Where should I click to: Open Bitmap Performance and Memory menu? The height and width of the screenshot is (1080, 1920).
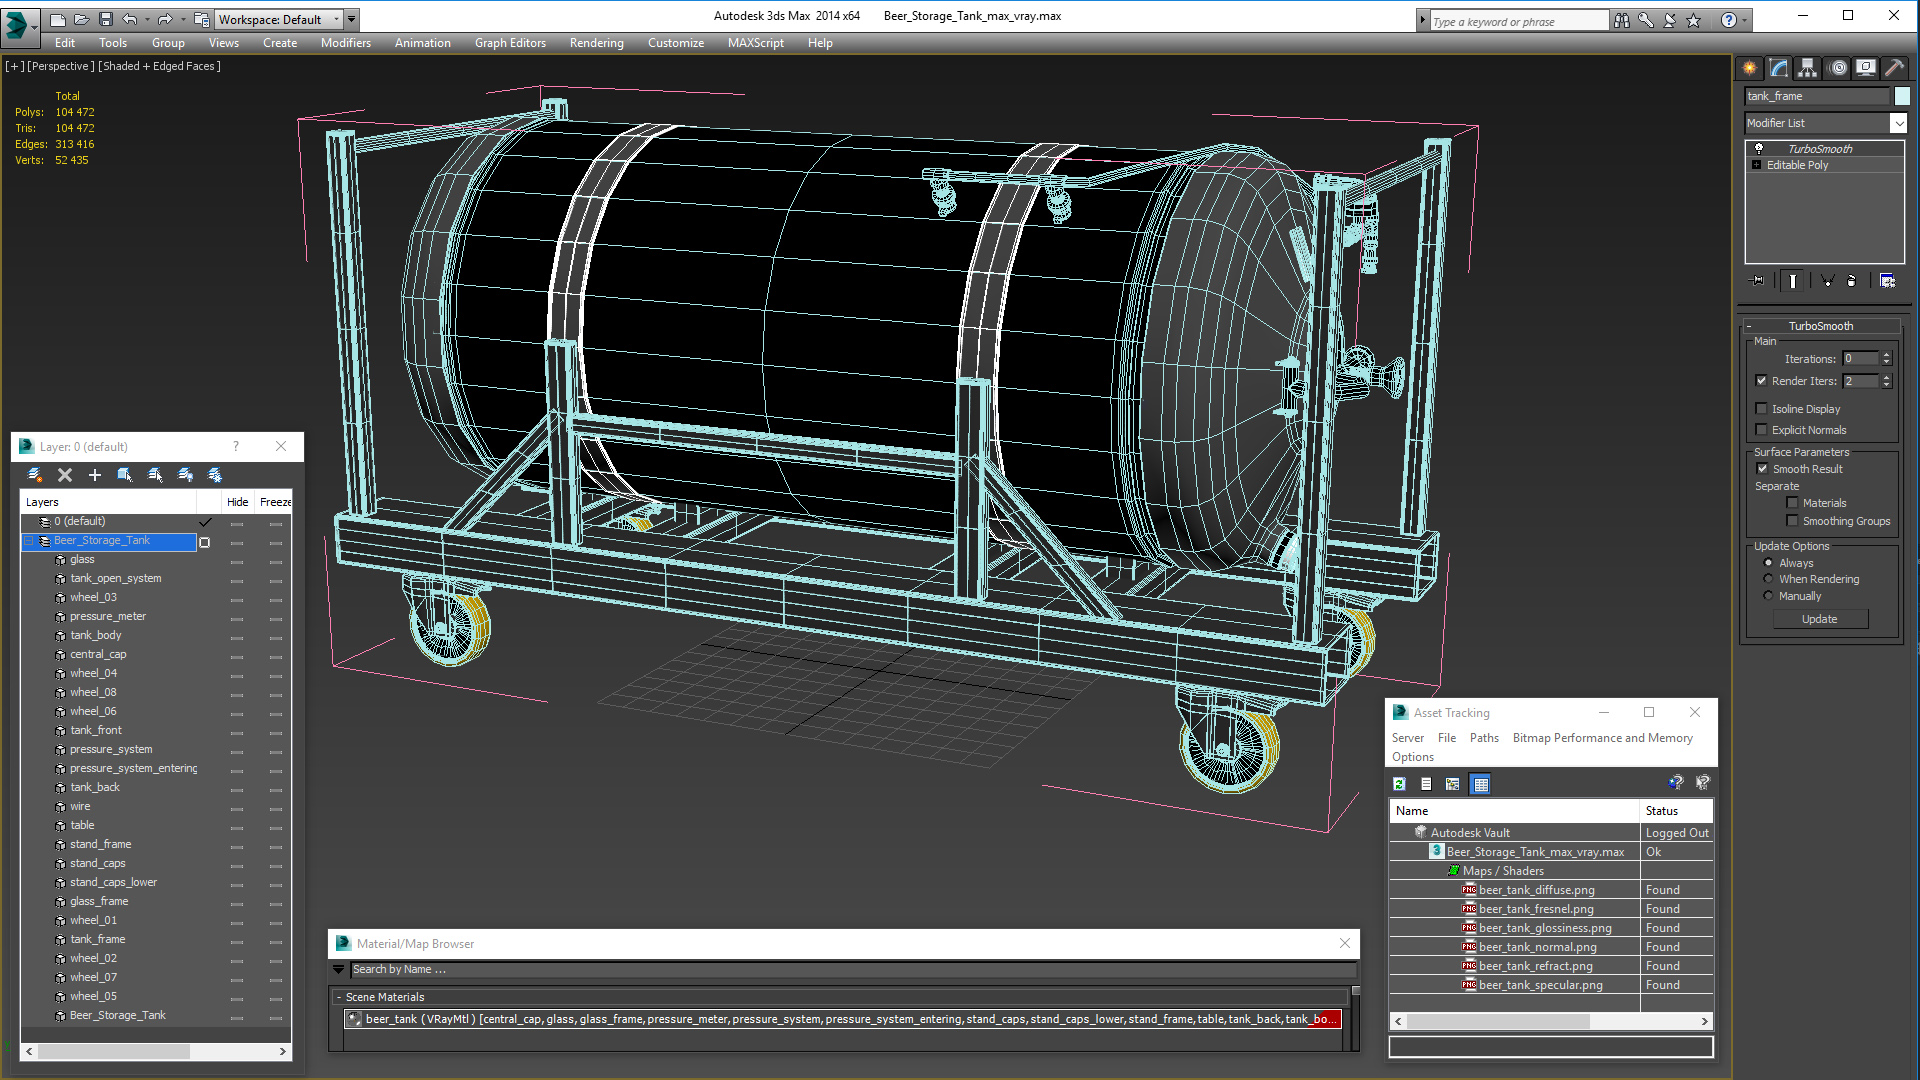point(1602,738)
